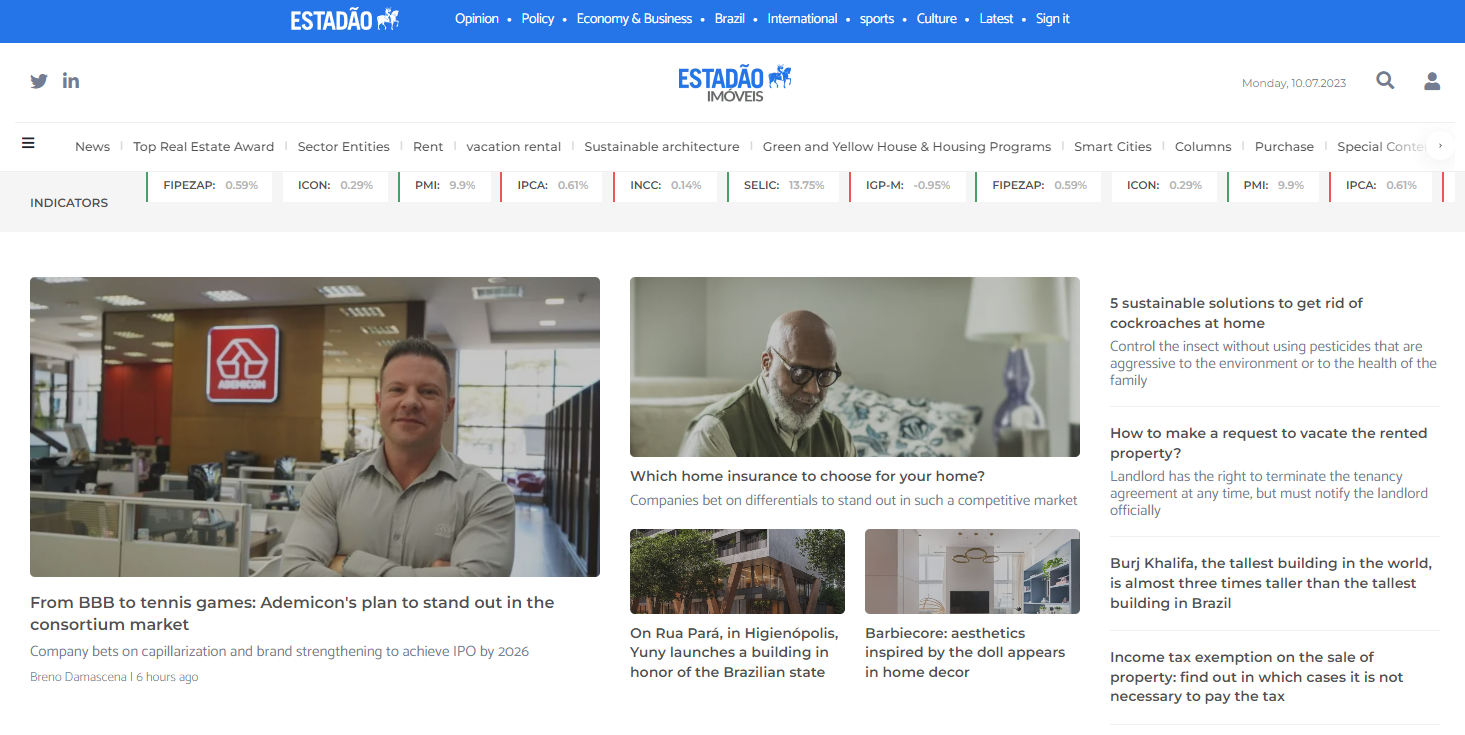Open the Ademicon consortium market article headline
1465x735 pixels.
tap(292, 613)
